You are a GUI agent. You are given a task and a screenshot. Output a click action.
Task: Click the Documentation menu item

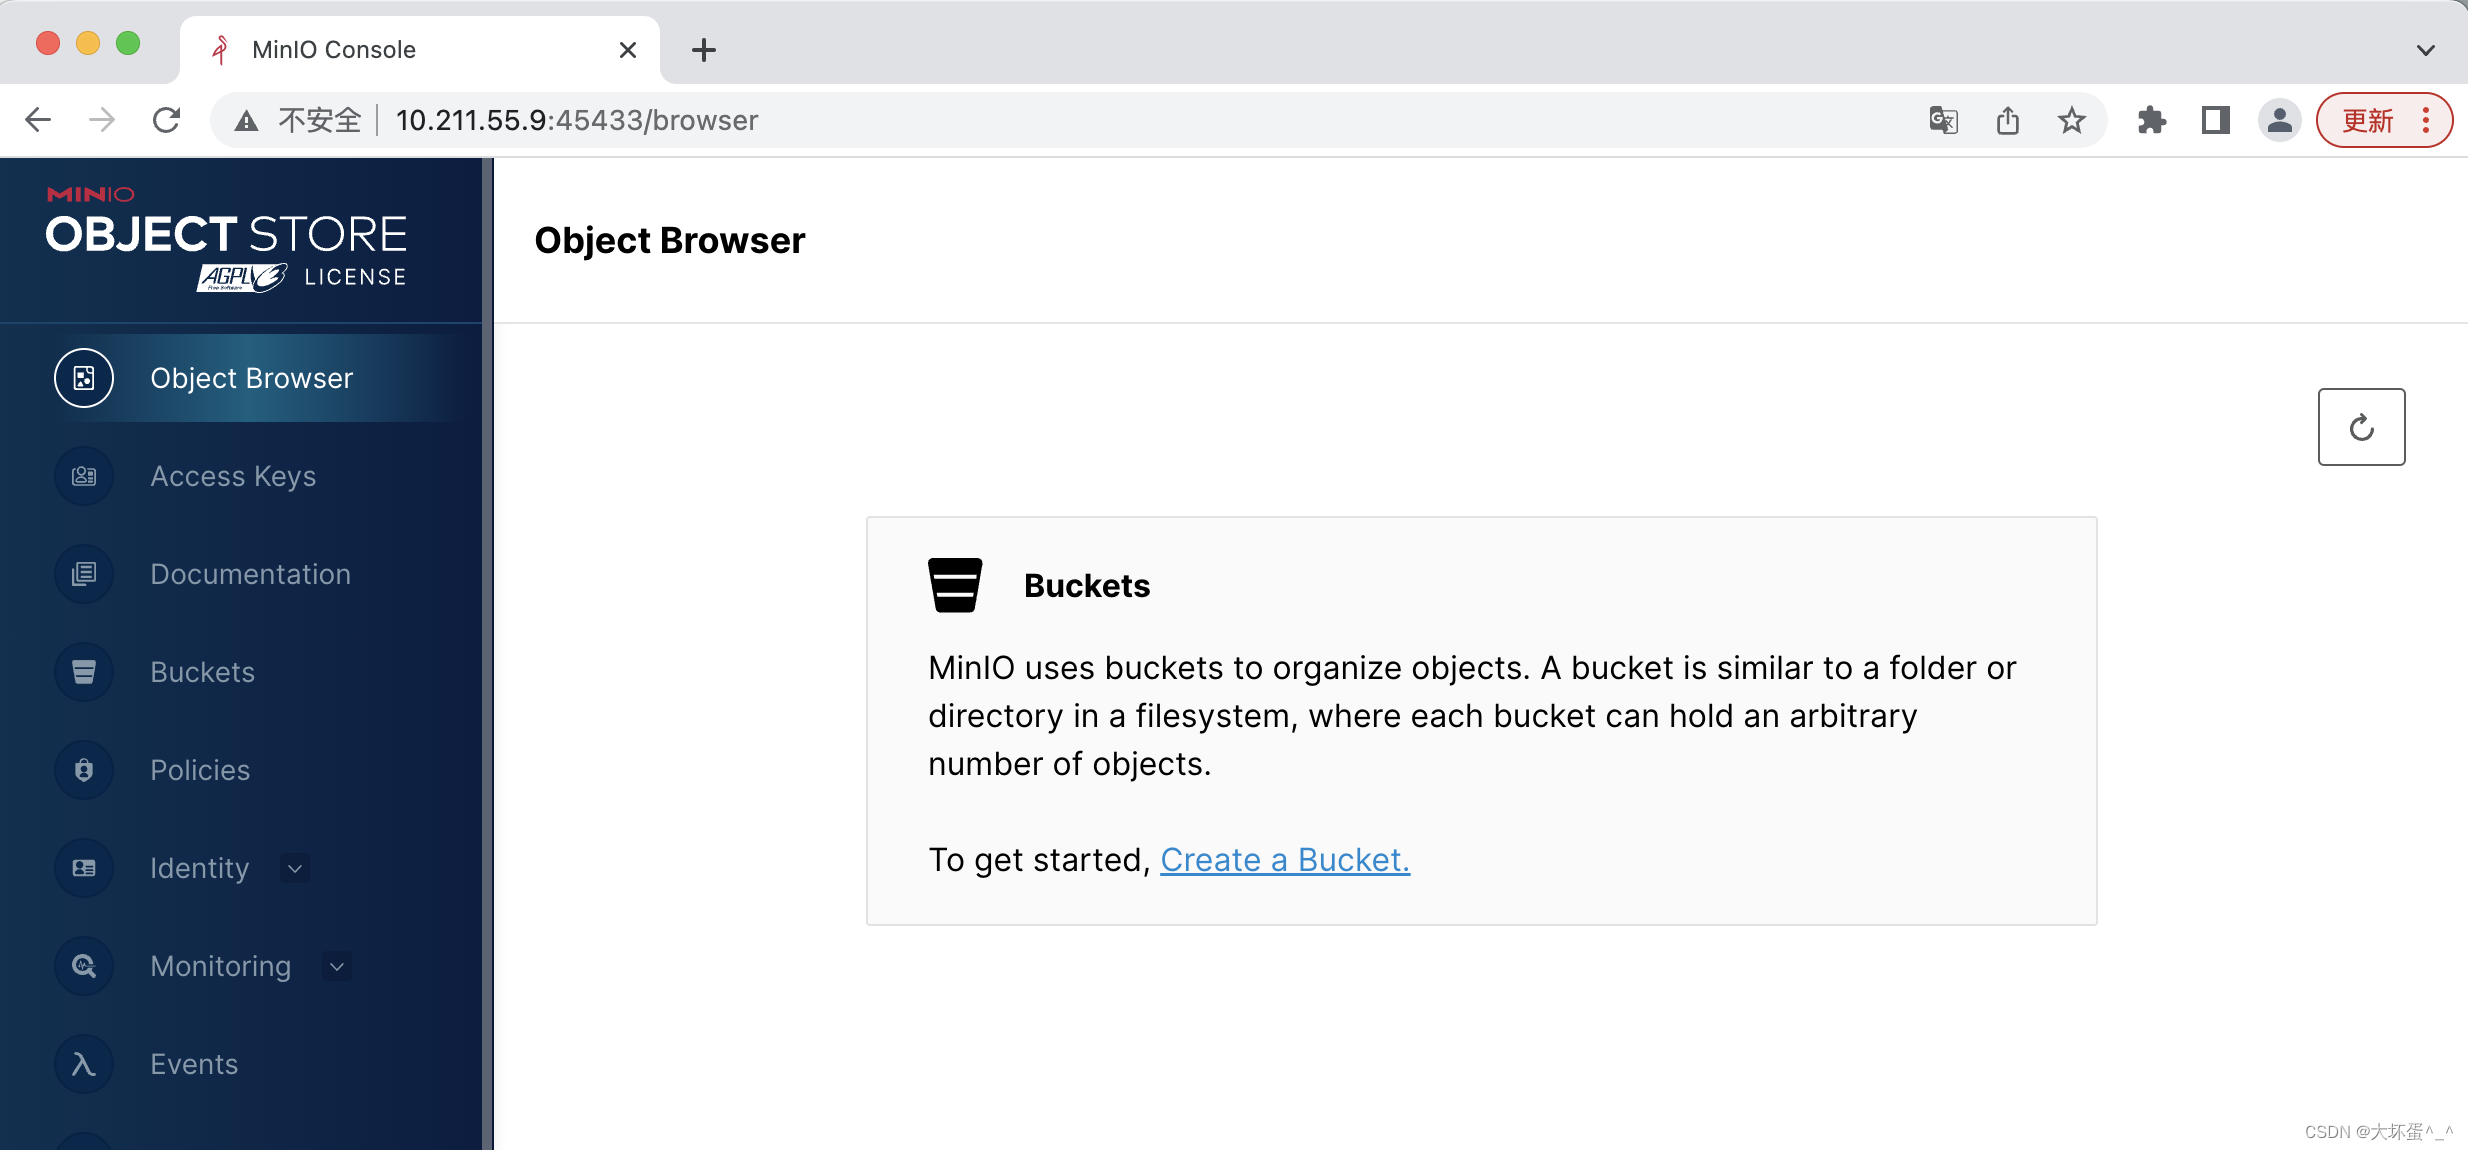250,574
